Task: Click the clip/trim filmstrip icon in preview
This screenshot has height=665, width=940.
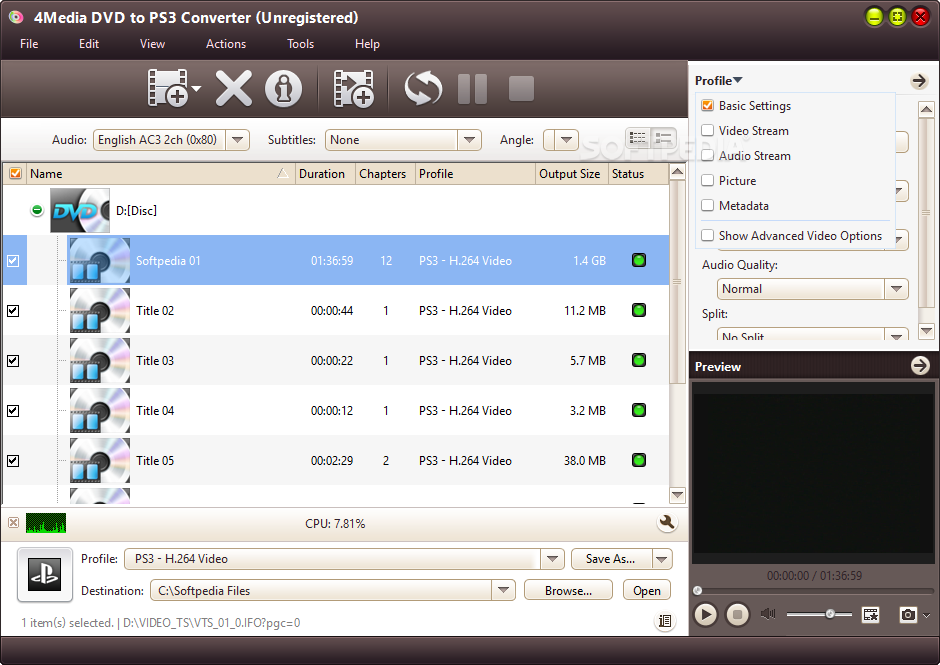Action: (870, 614)
